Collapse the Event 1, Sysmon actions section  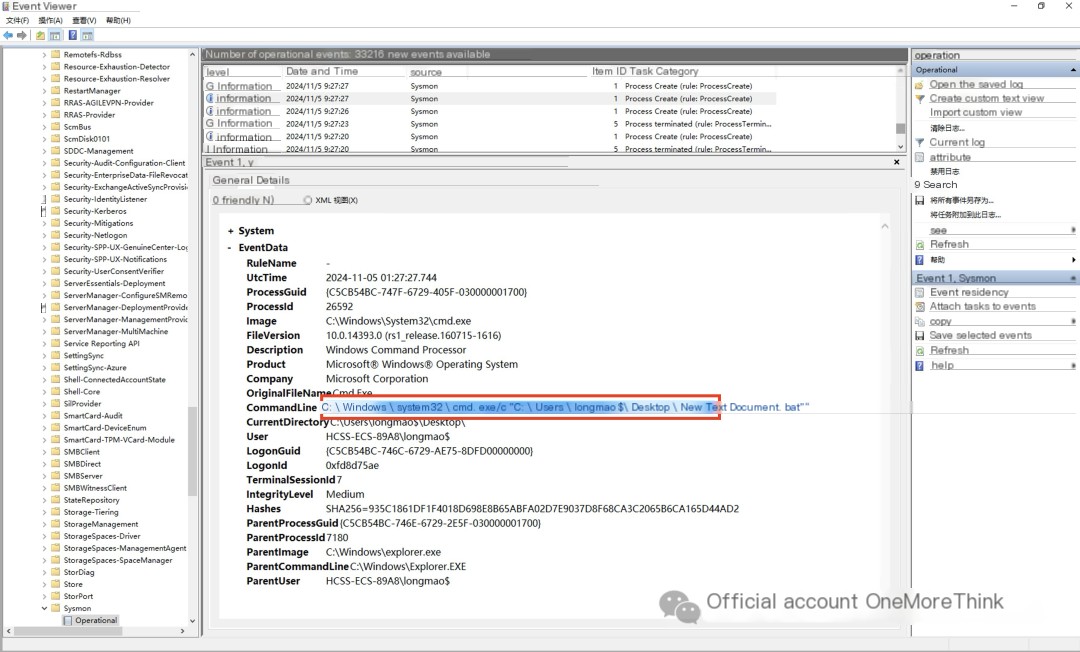pos(1072,278)
